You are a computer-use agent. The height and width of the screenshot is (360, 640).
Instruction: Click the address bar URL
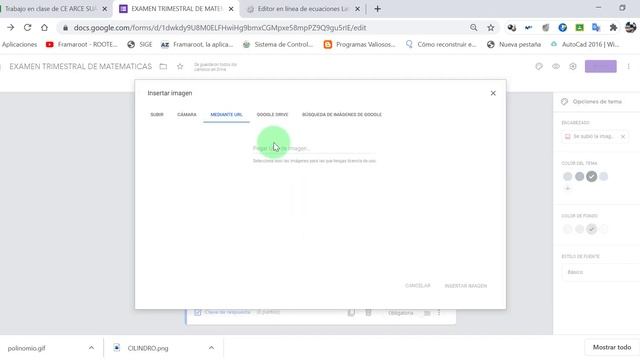click(x=220, y=28)
